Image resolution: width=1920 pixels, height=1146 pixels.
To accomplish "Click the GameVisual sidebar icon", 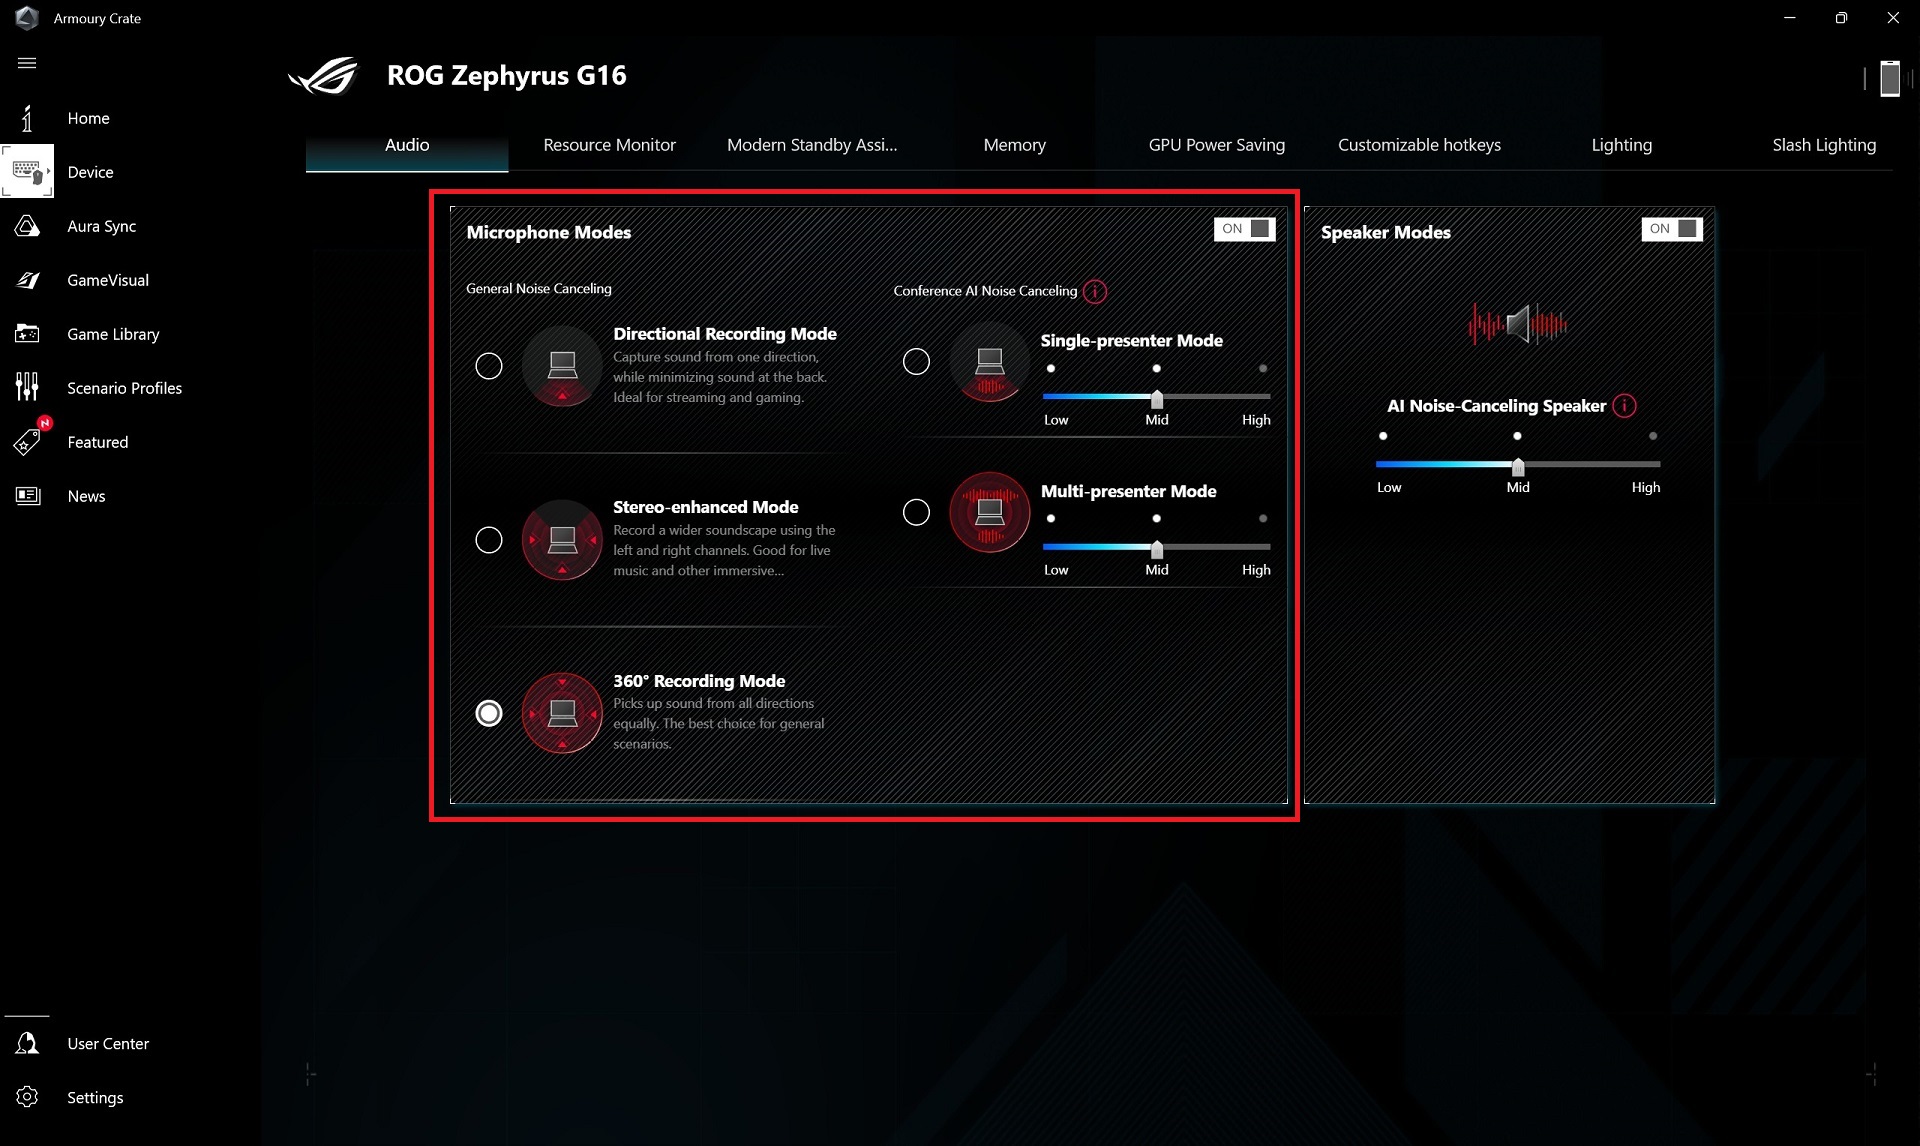I will click(x=27, y=280).
